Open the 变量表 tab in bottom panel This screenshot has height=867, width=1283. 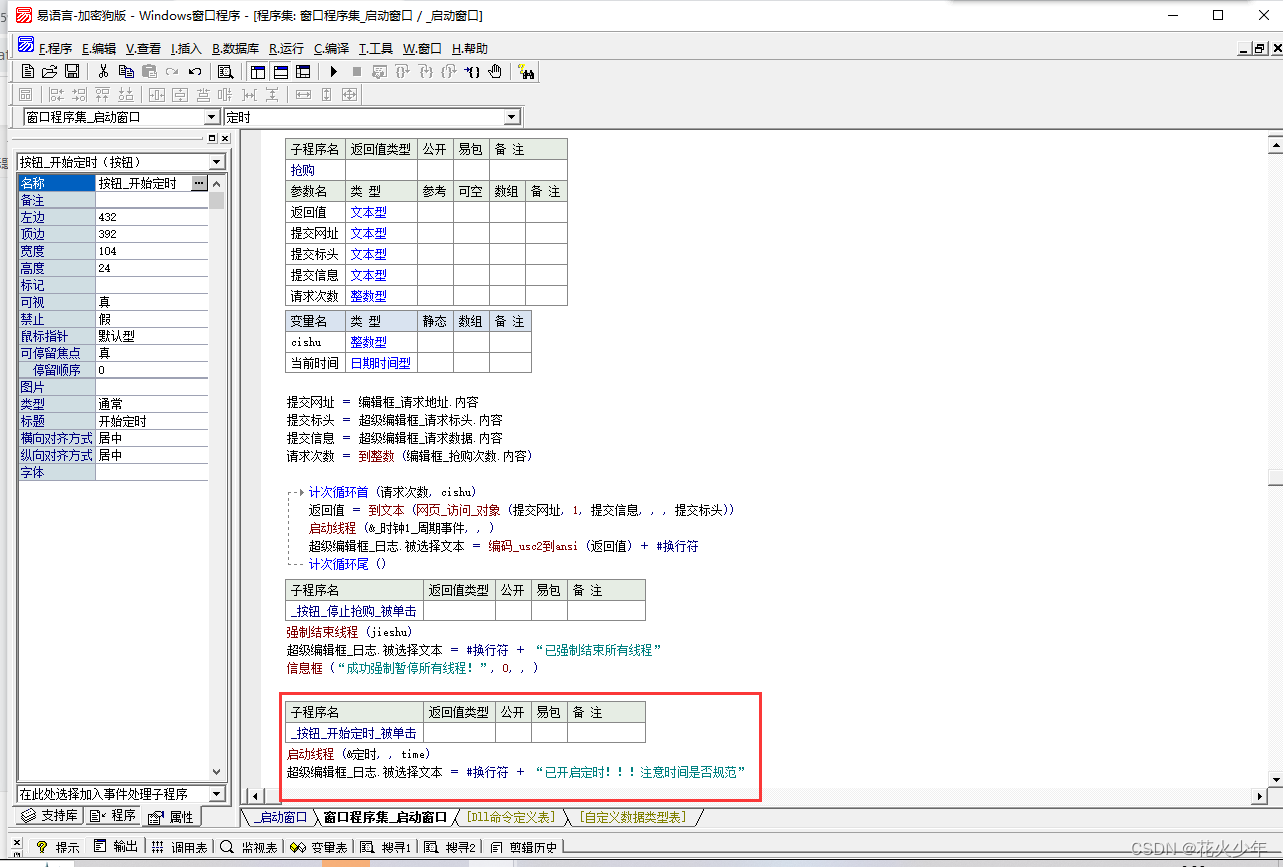(319, 846)
